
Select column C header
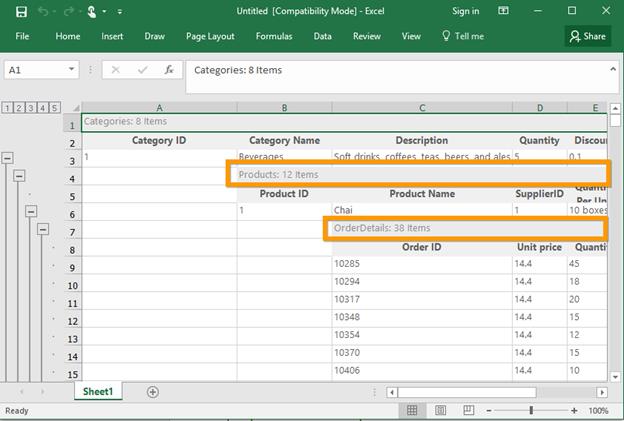[422, 107]
